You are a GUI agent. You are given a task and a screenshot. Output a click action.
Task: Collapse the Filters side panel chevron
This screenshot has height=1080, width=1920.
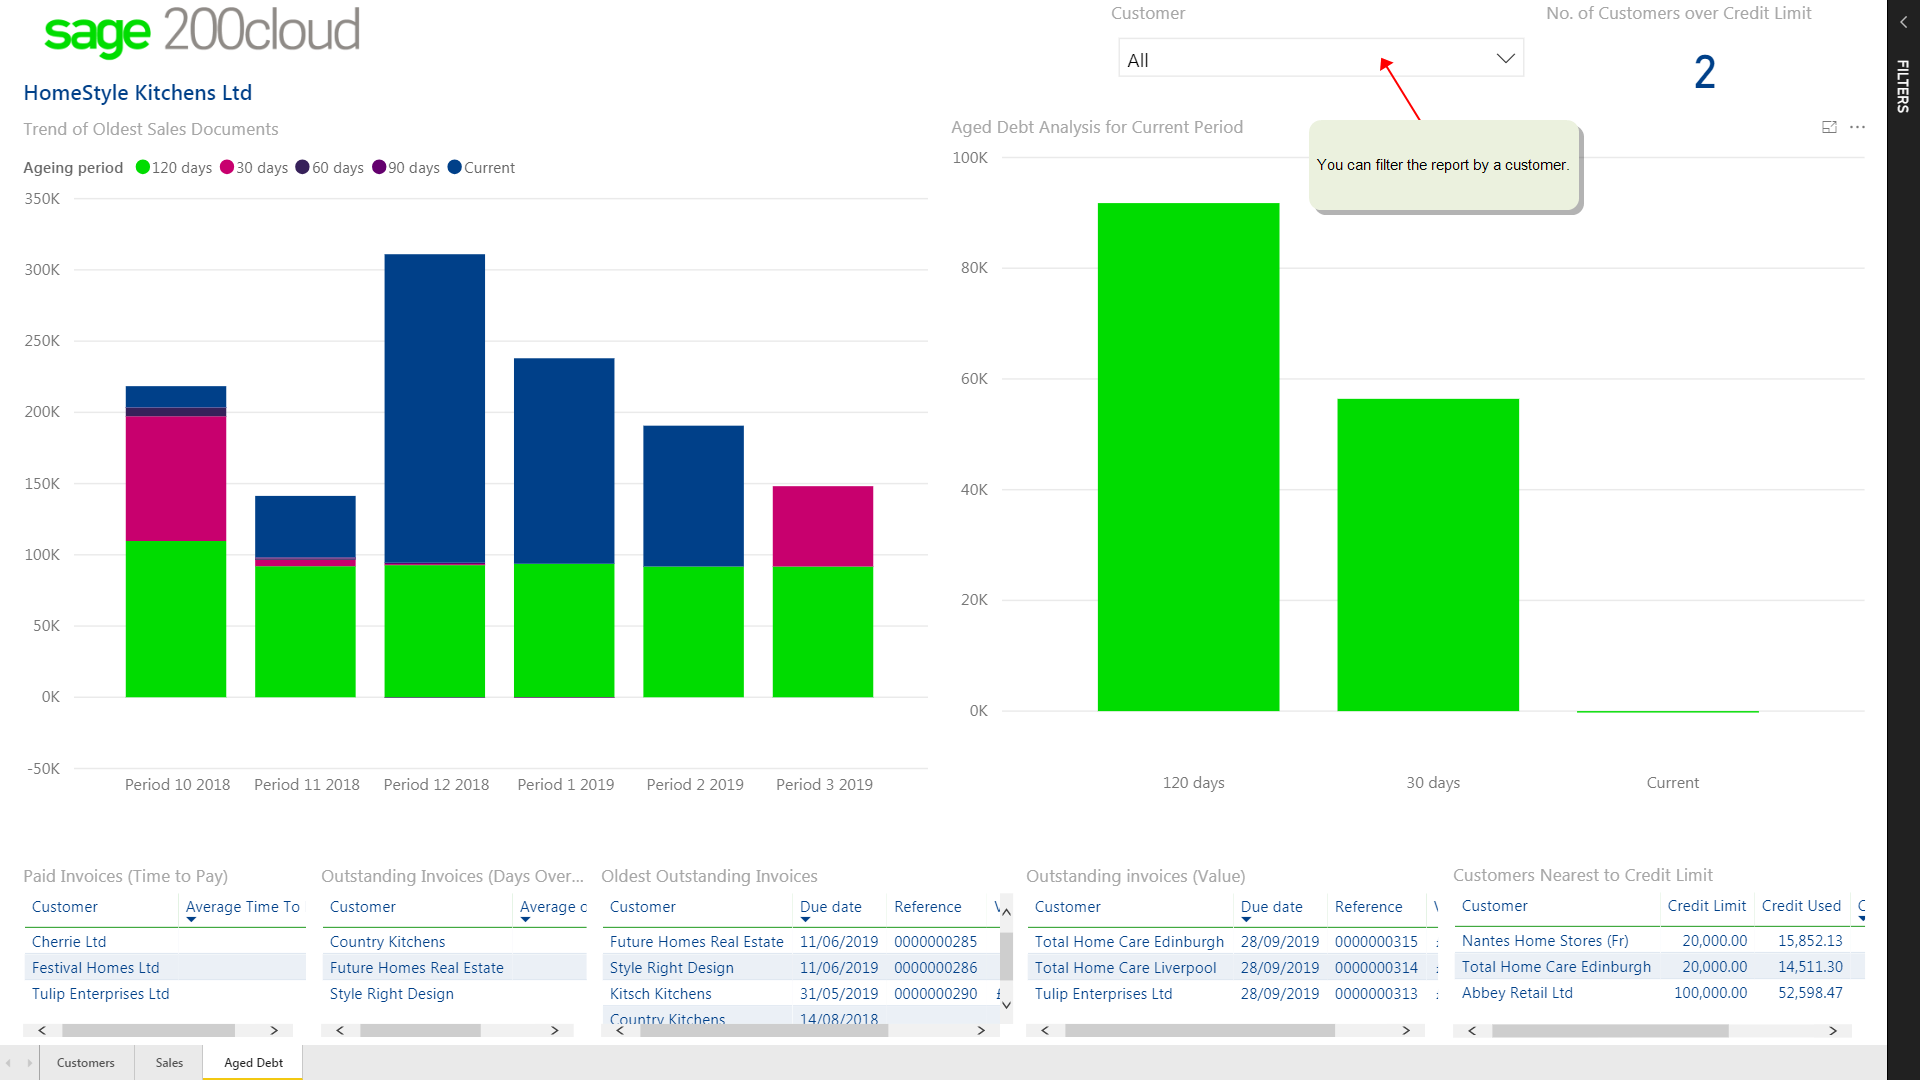click(x=1901, y=21)
